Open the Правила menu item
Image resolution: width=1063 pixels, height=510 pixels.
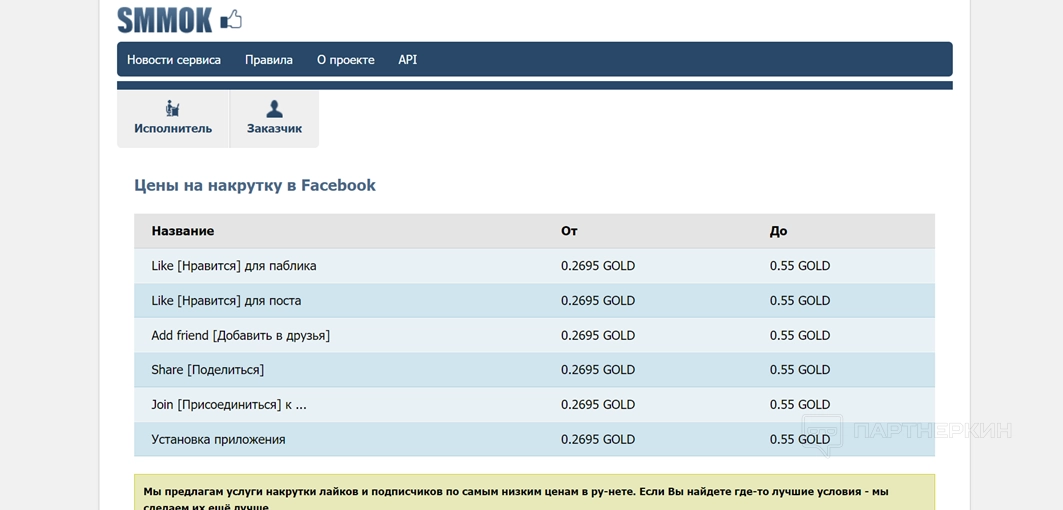[269, 60]
